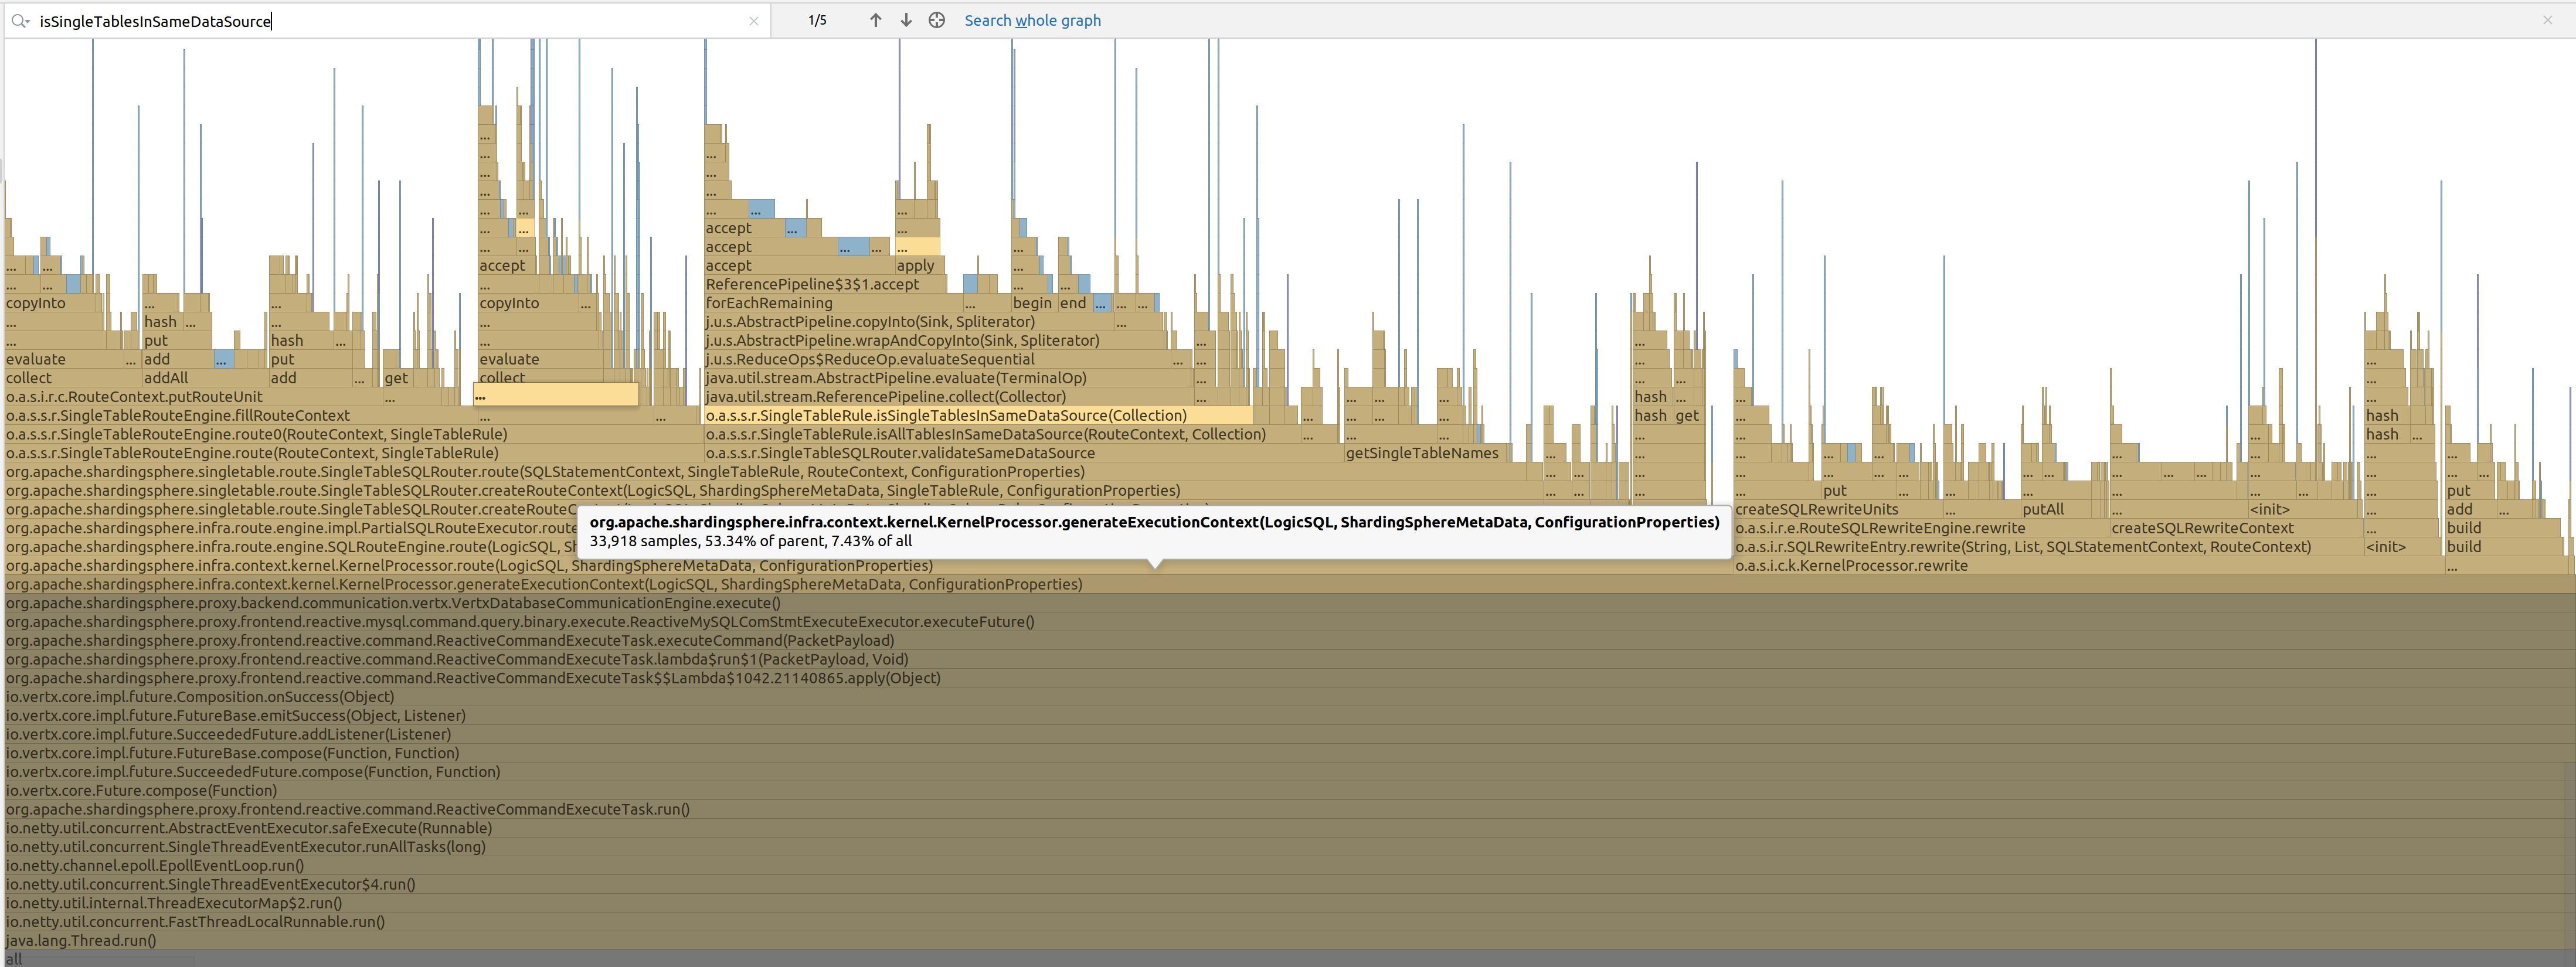Clear the search field text
Viewport: 2576px width, 967px height.
[x=754, y=21]
